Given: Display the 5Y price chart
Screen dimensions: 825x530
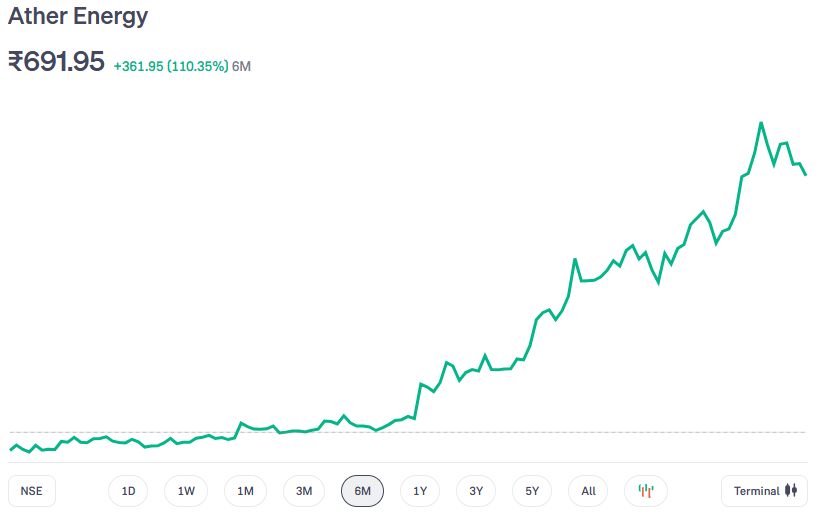Looking at the screenshot, I should point(532,491).
